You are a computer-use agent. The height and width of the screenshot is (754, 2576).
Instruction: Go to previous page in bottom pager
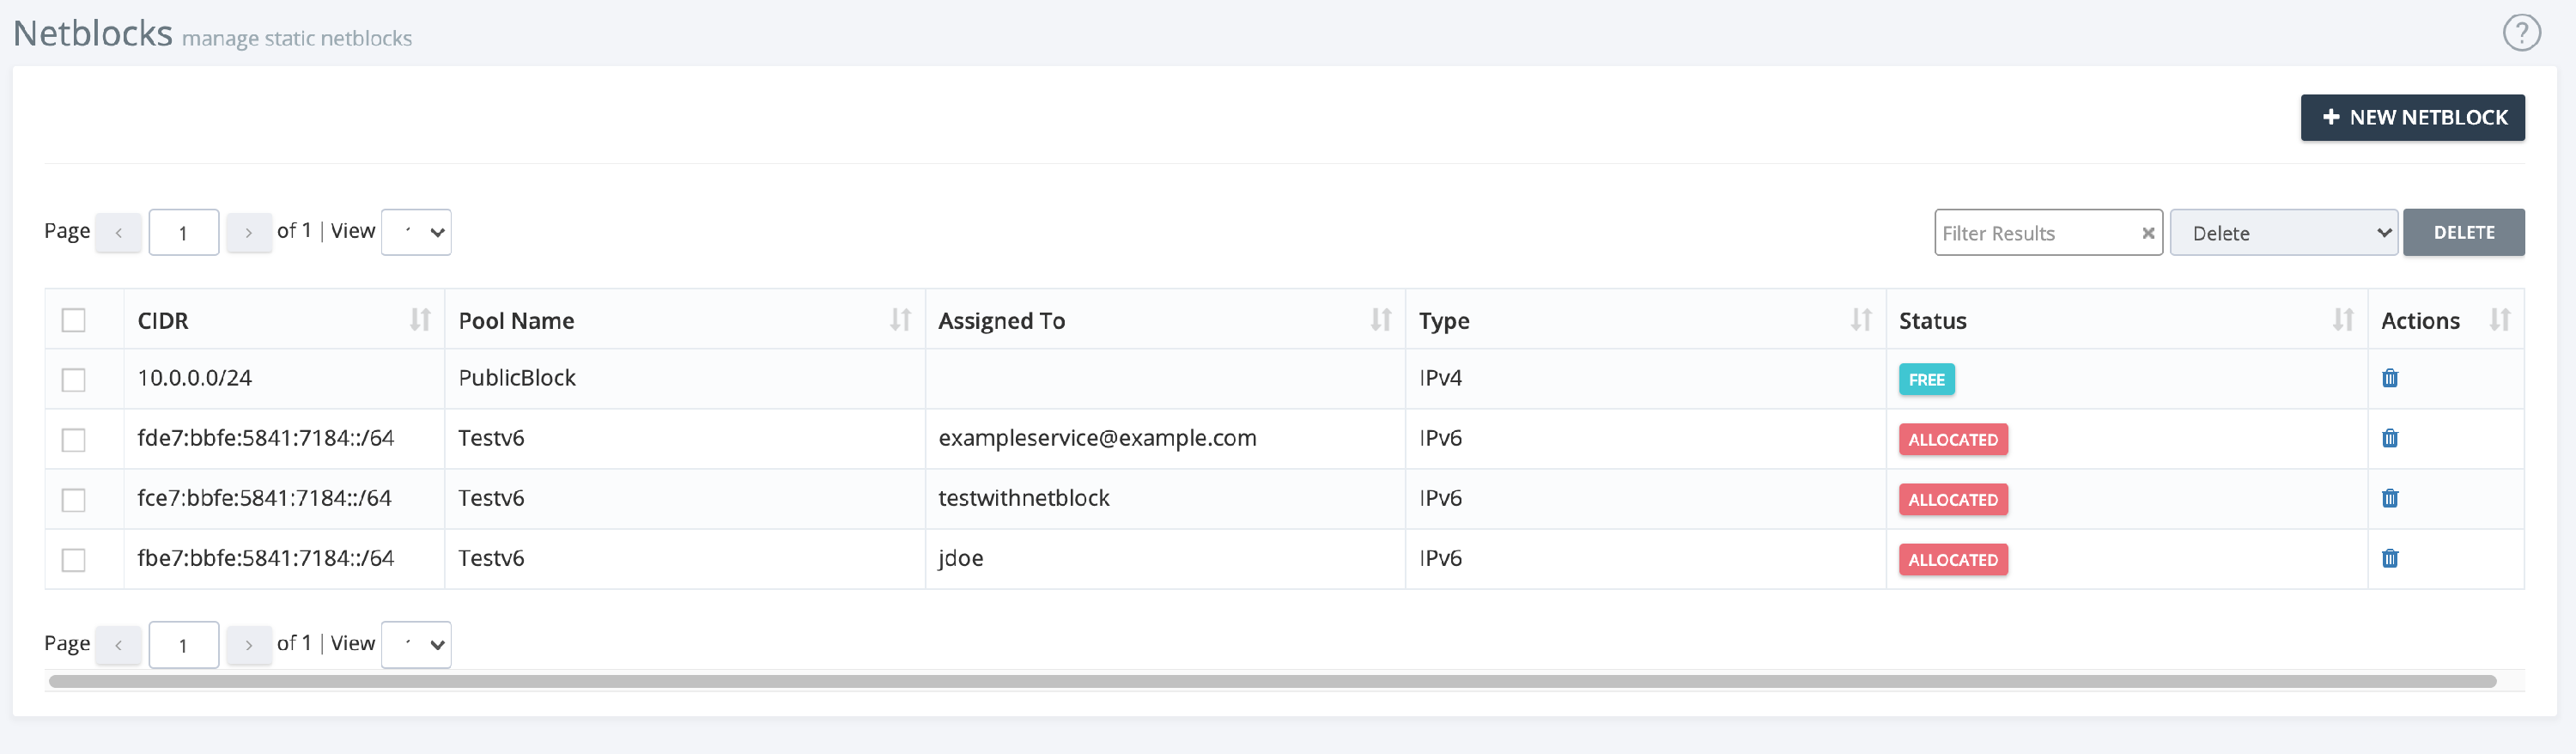click(118, 645)
